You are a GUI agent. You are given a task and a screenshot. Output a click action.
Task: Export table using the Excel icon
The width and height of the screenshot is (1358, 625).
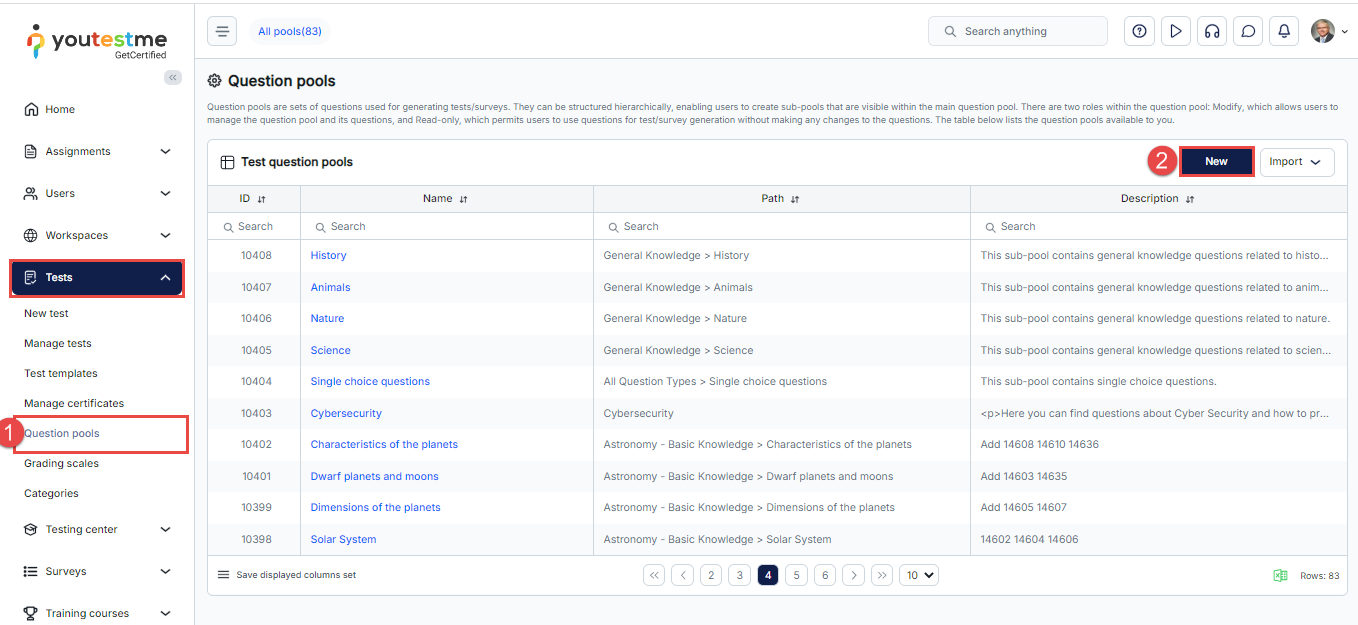[1280, 575]
